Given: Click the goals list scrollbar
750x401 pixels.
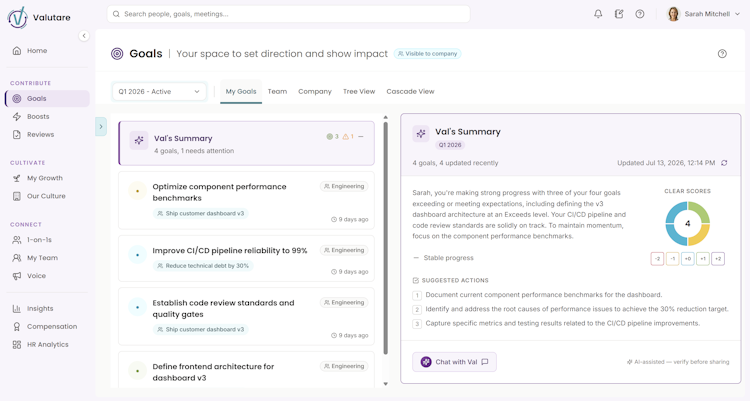Looking at the screenshot, I should pos(386,238).
